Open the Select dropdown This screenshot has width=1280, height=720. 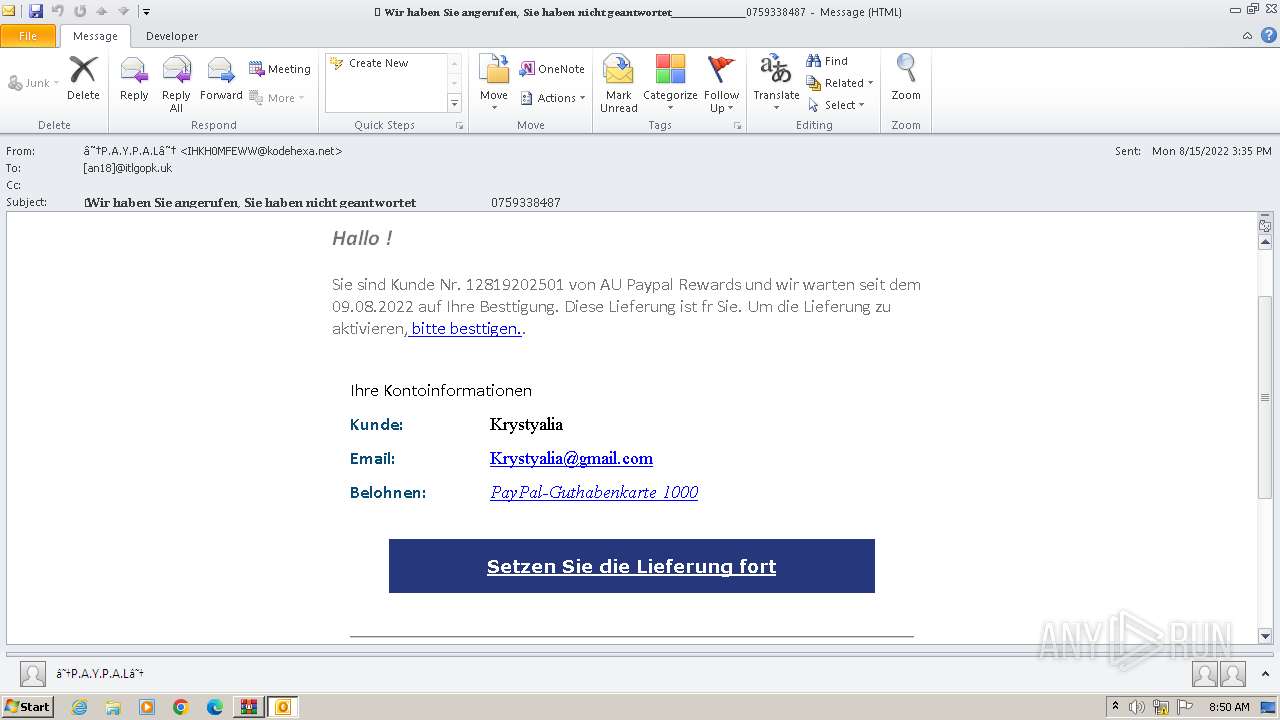[x=836, y=105]
